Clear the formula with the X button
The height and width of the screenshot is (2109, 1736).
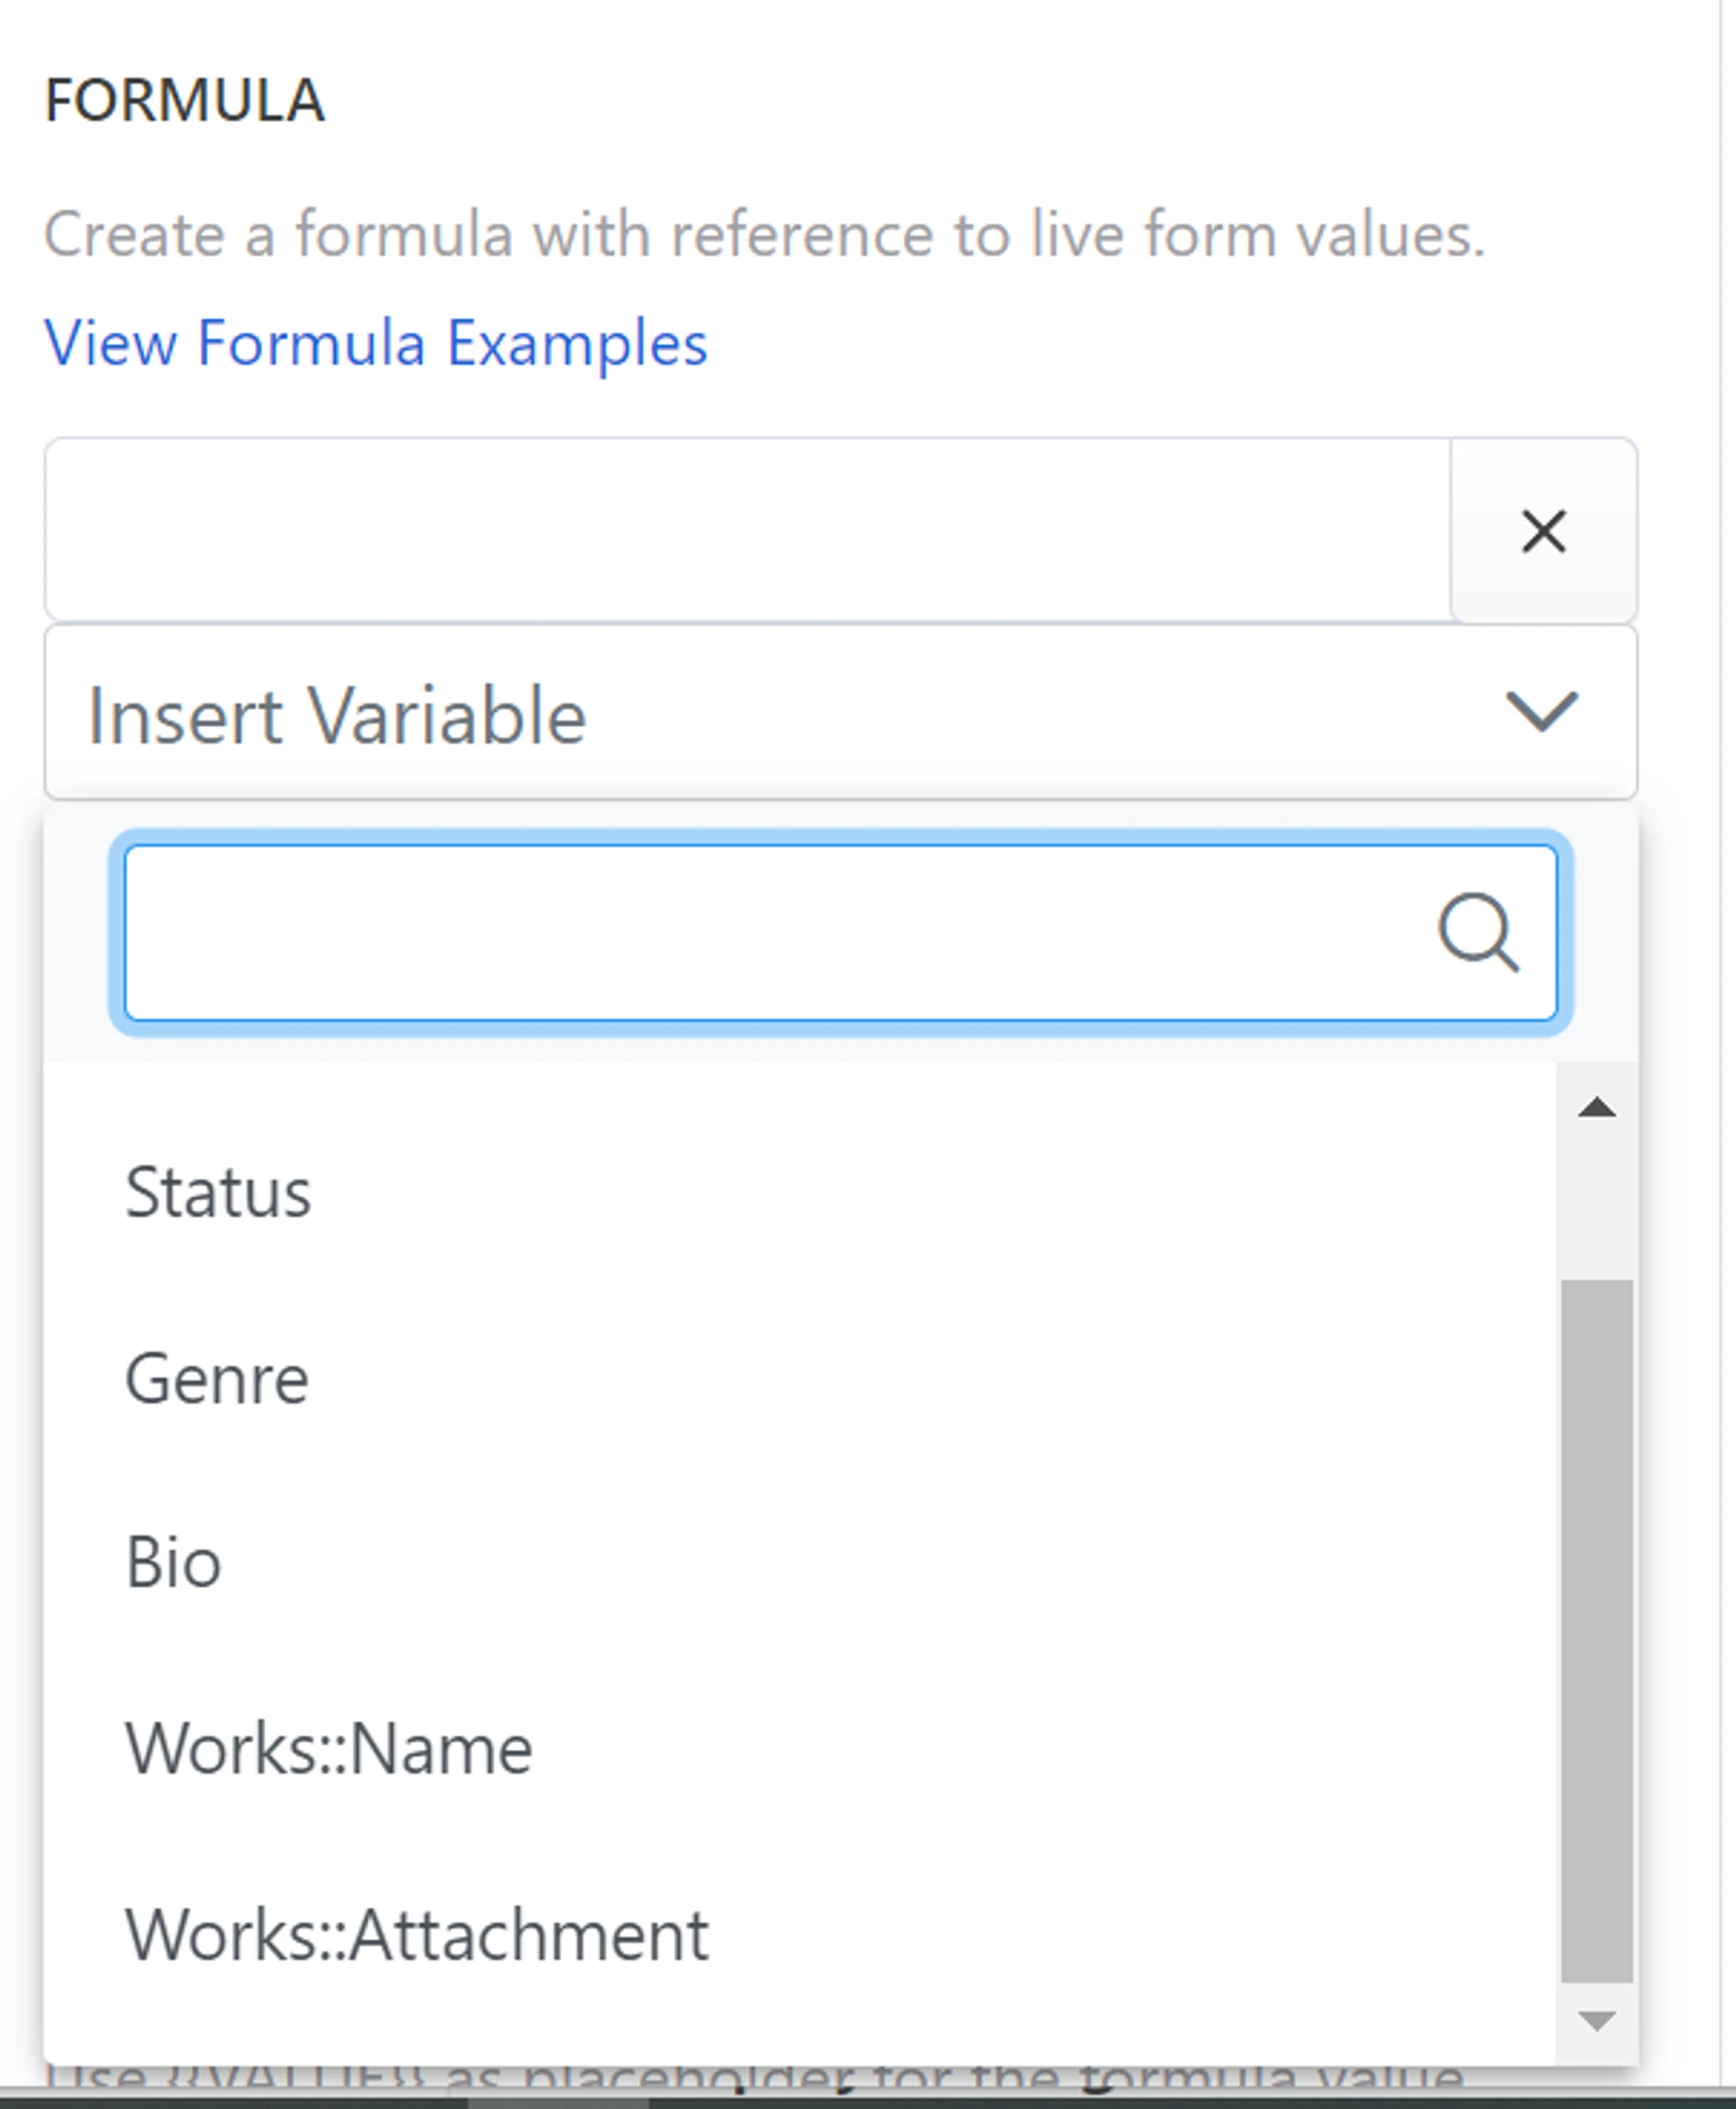pyautogui.click(x=1543, y=531)
